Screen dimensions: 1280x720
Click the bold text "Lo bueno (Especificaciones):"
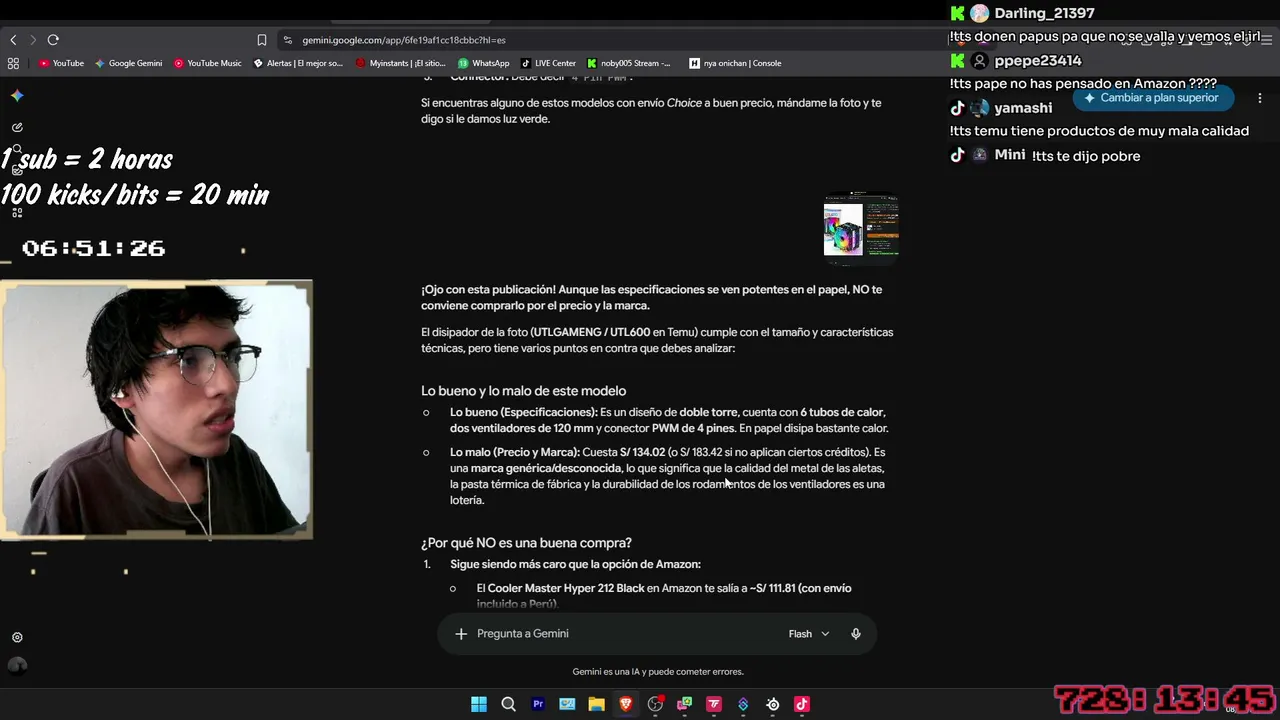523,412
